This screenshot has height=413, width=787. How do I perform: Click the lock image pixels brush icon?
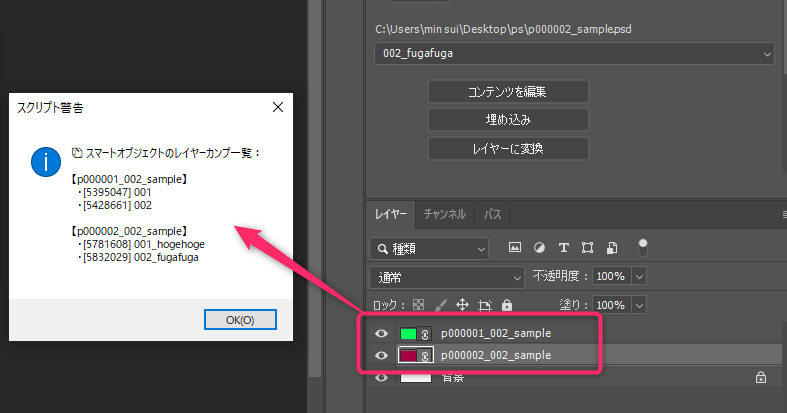tap(440, 304)
